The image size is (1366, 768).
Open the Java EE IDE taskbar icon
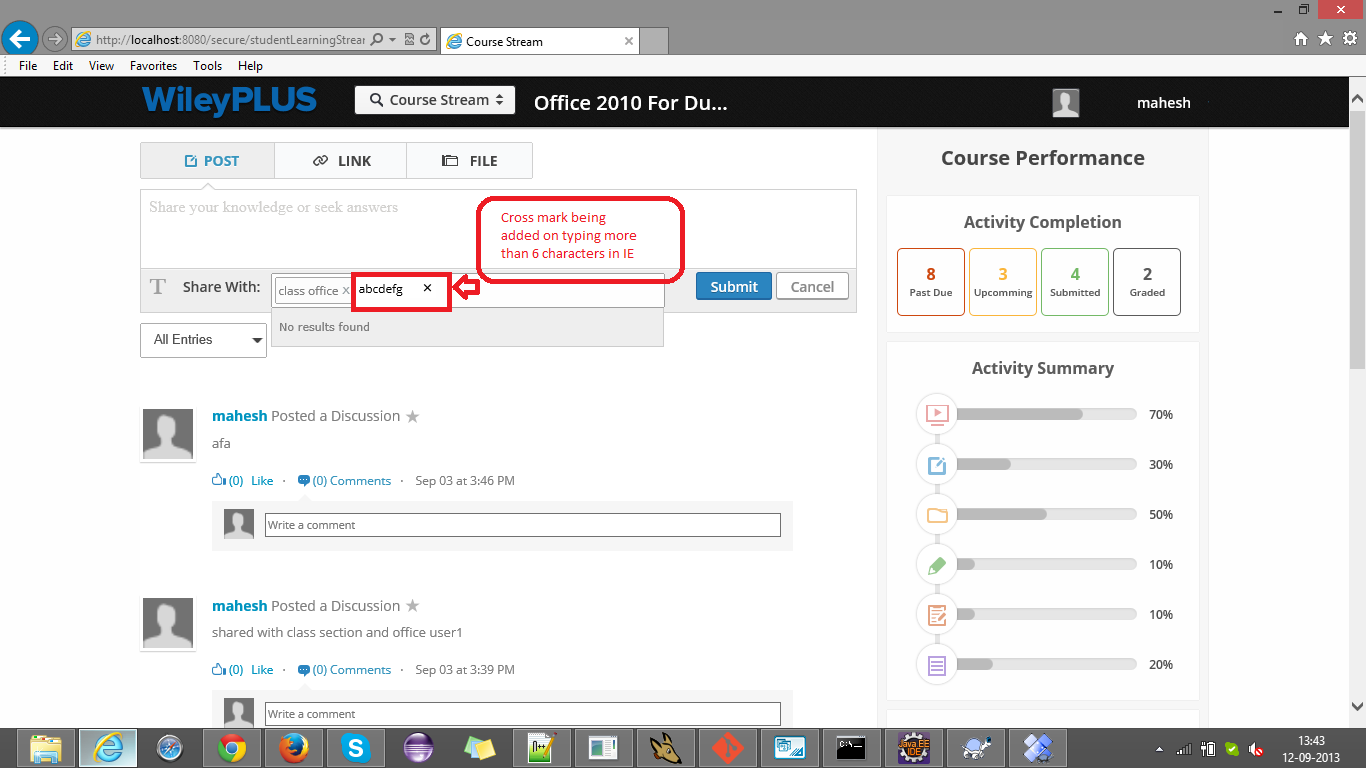click(913, 748)
